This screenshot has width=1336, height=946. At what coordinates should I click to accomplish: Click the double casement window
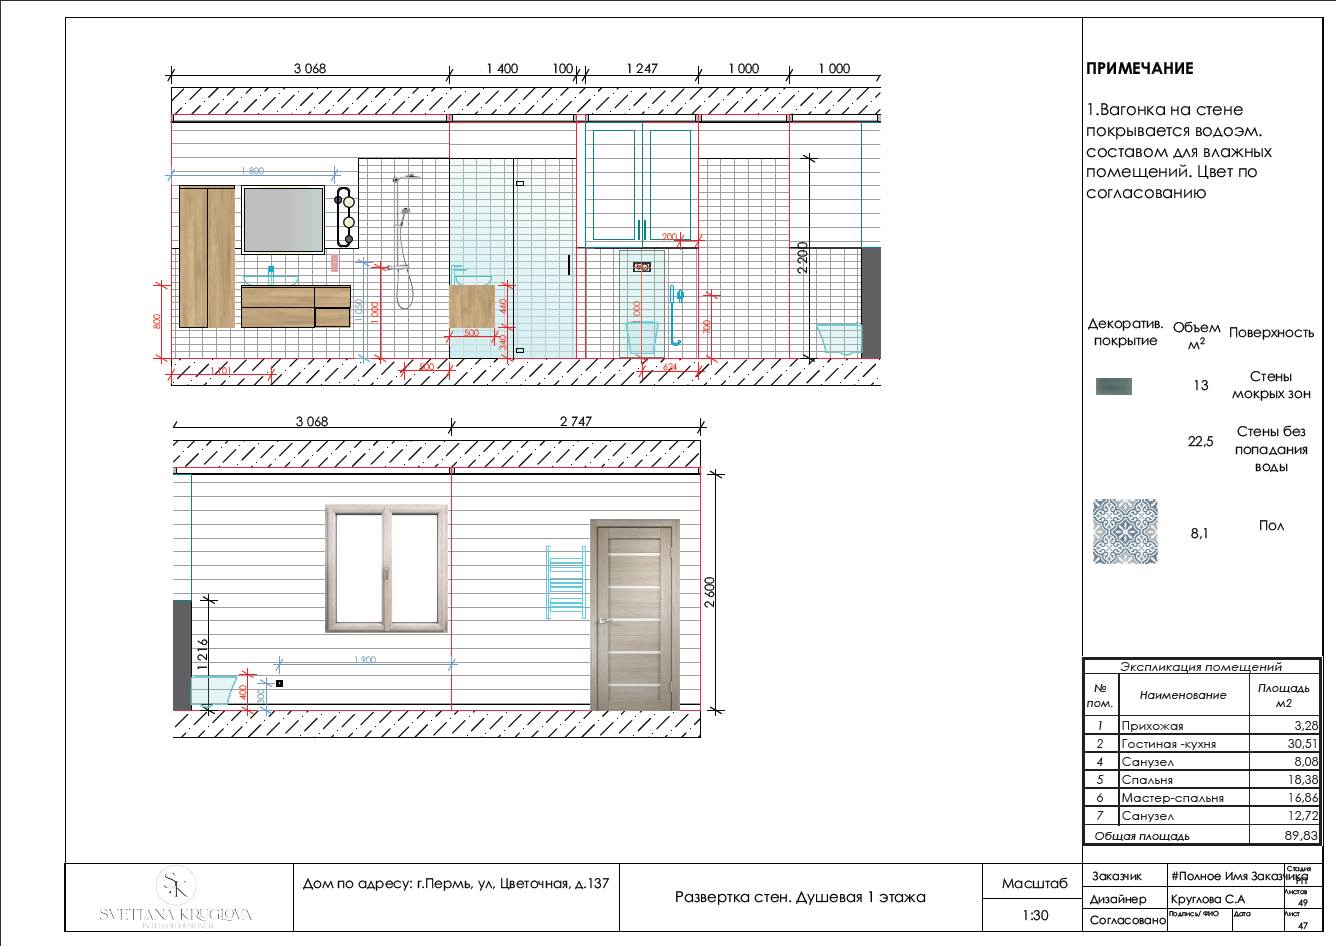[386, 569]
